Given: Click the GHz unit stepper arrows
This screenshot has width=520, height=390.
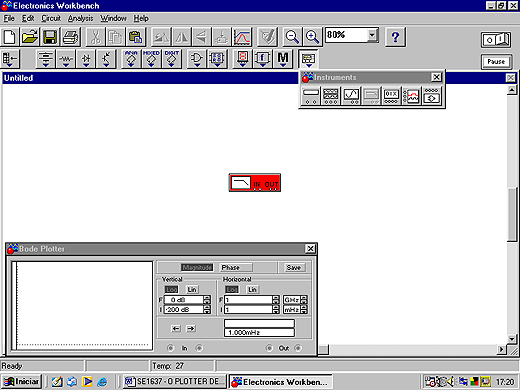Looking at the screenshot, I should [x=304, y=300].
